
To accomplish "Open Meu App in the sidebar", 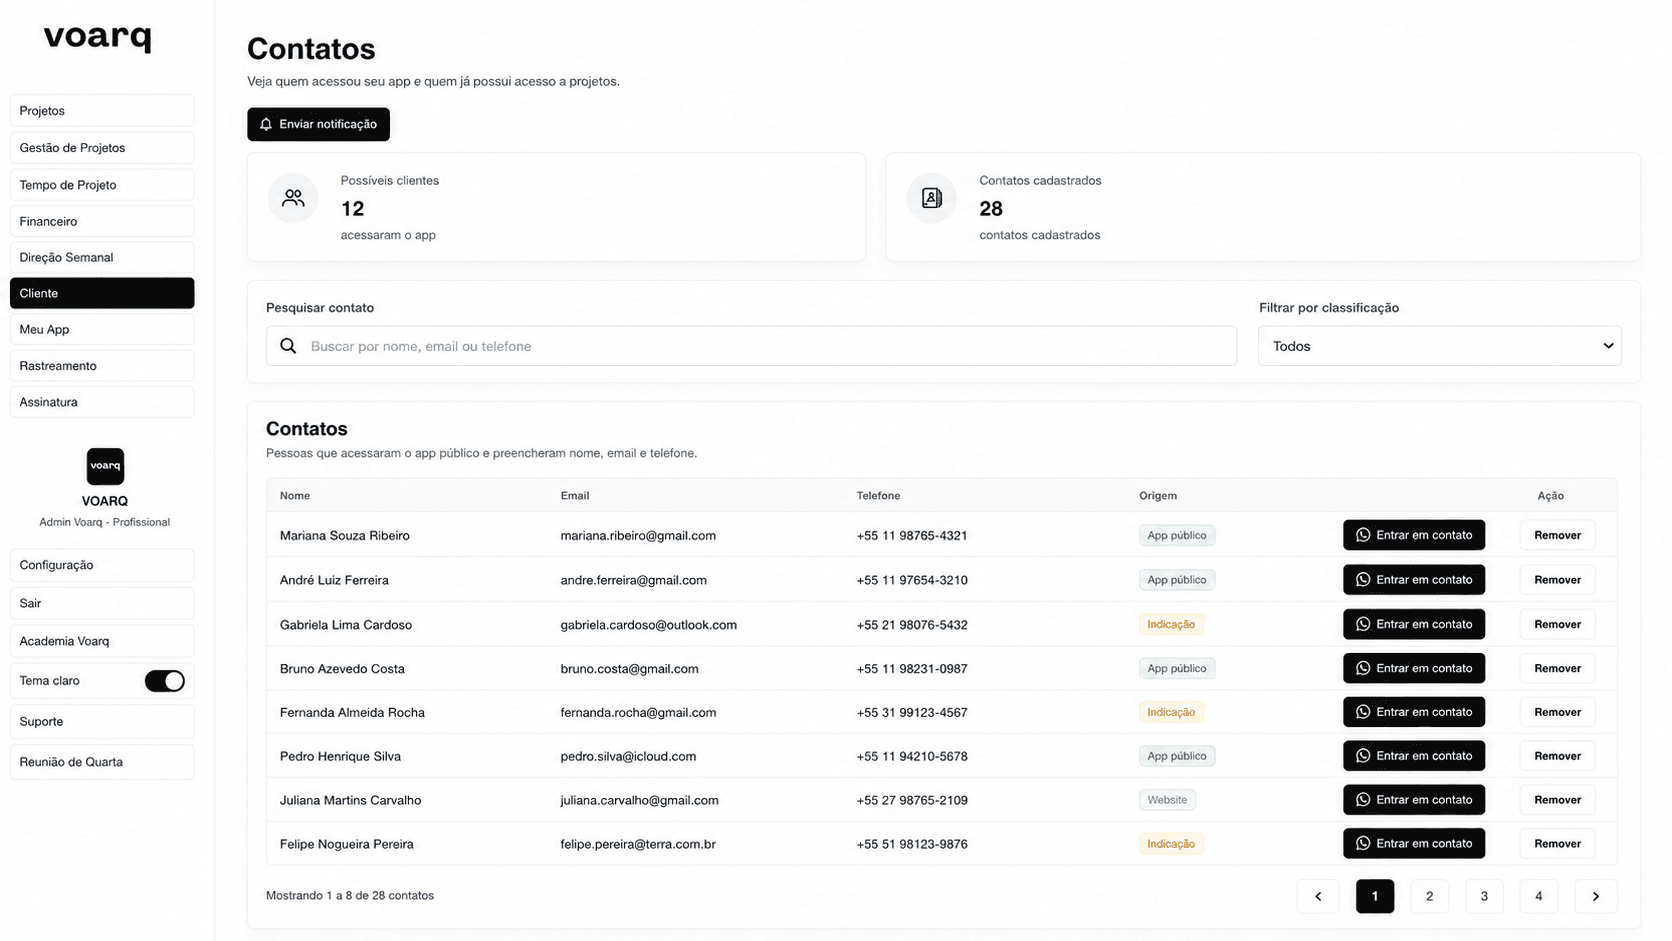I will (x=102, y=329).
